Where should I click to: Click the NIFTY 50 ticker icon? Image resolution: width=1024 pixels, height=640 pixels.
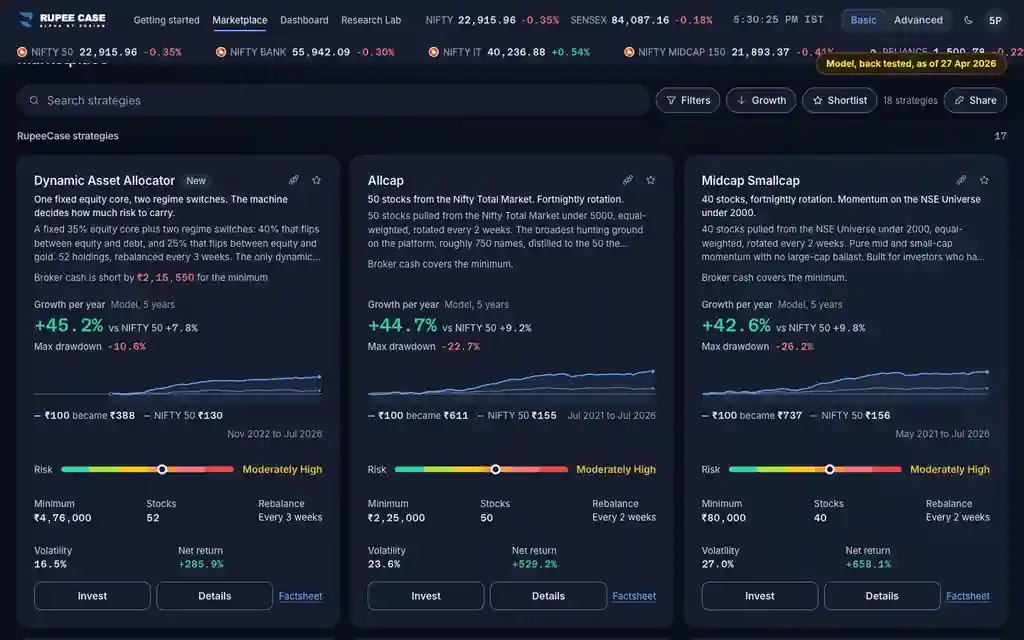pos(22,52)
